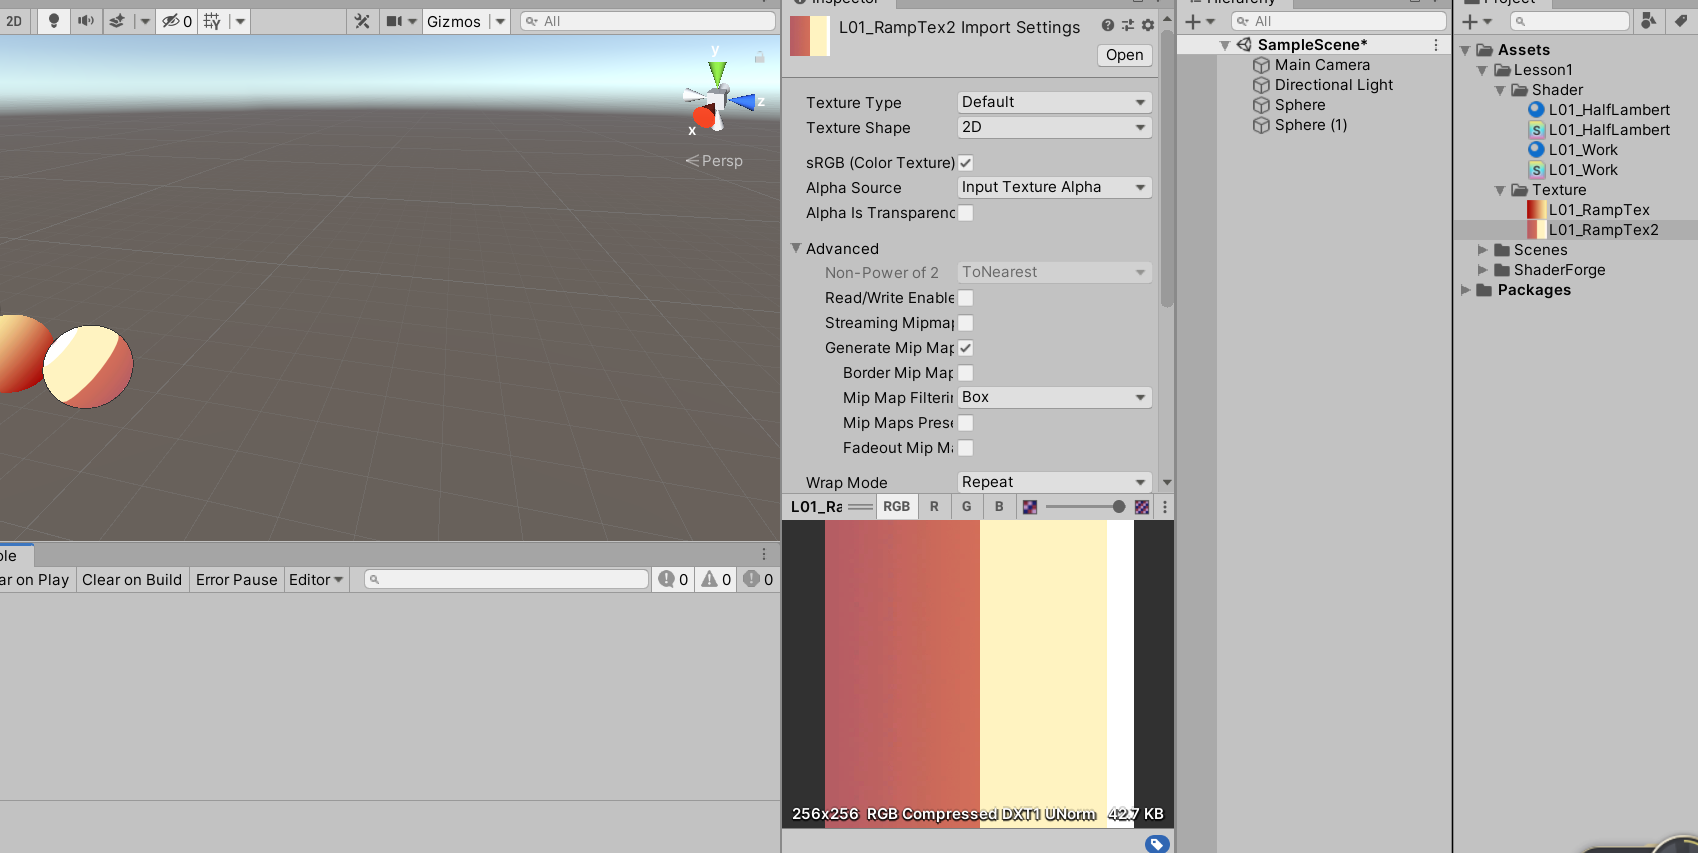Toggle 2D scene view mode

[x=14, y=21]
